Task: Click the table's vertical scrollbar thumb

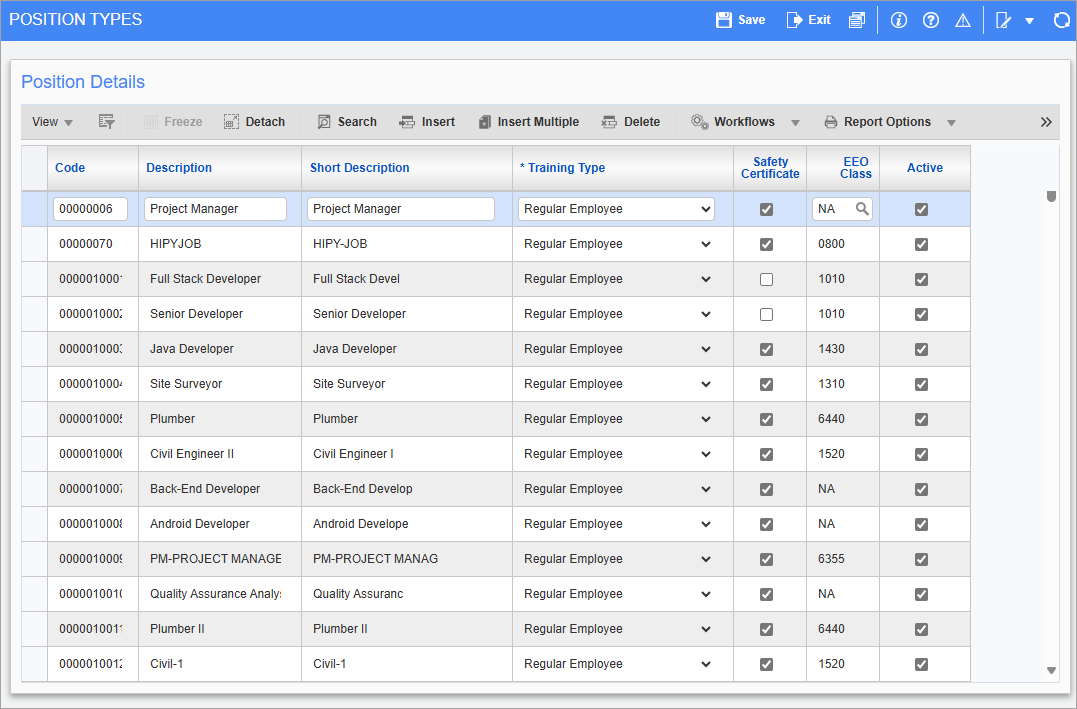Action: (1051, 196)
